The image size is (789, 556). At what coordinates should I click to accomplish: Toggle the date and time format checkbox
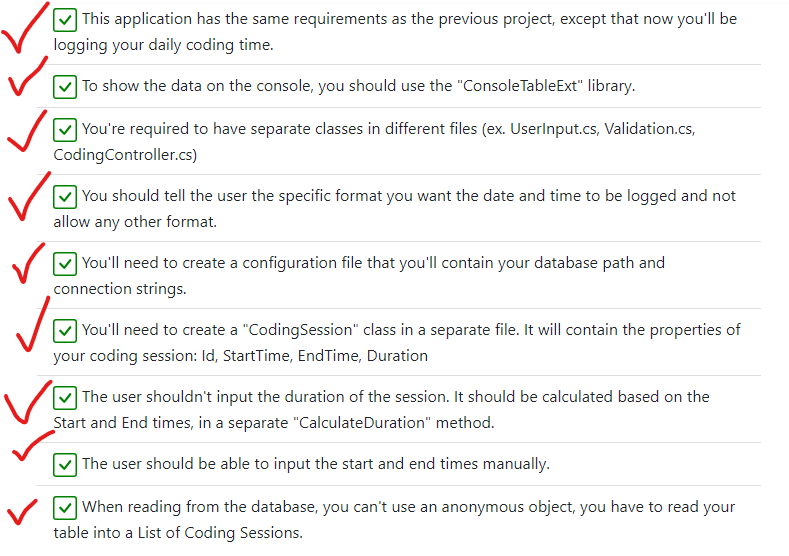click(x=65, y=197)
